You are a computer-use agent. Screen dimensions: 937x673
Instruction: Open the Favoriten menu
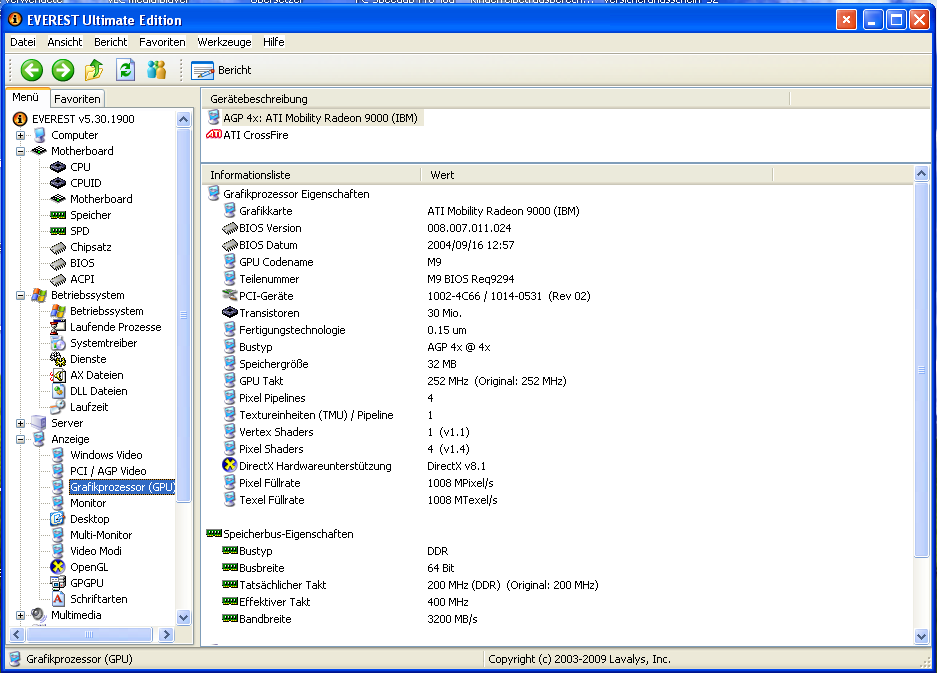[162, 42]
